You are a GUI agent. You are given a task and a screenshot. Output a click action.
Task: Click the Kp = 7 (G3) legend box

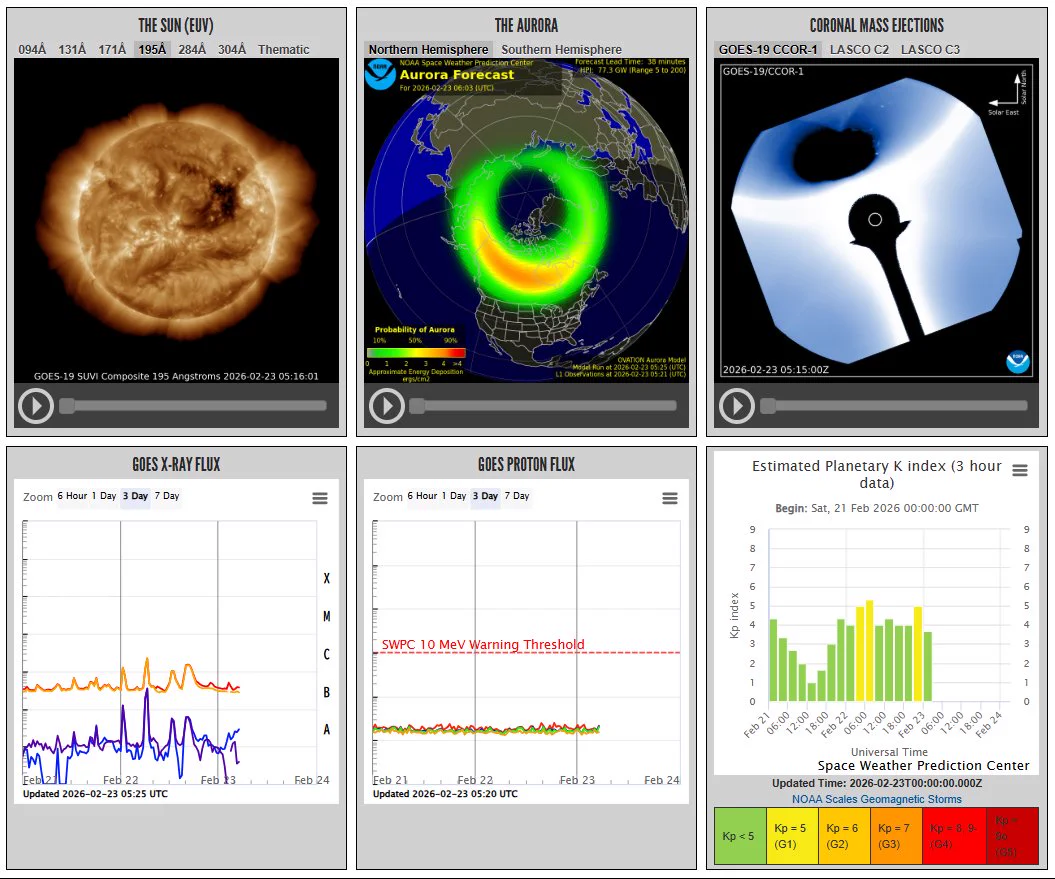(x=896, y=836)
